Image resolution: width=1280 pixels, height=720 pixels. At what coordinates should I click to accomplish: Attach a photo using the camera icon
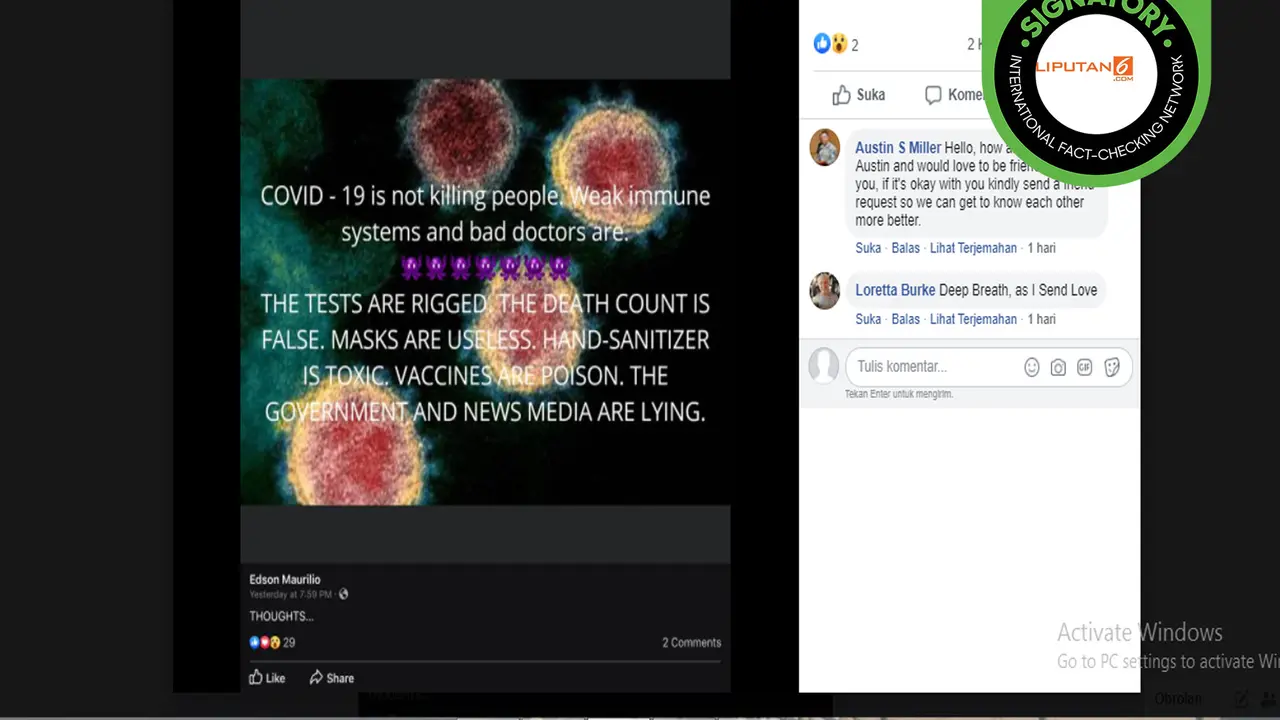(x=1058, y=367)
